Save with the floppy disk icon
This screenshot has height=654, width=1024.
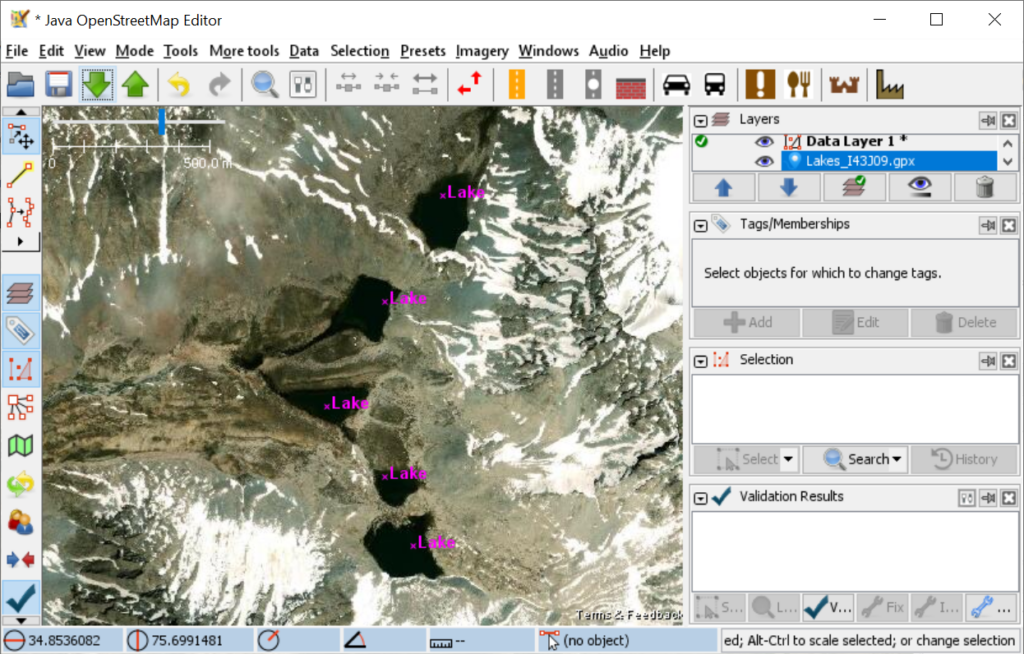[59, 84]
